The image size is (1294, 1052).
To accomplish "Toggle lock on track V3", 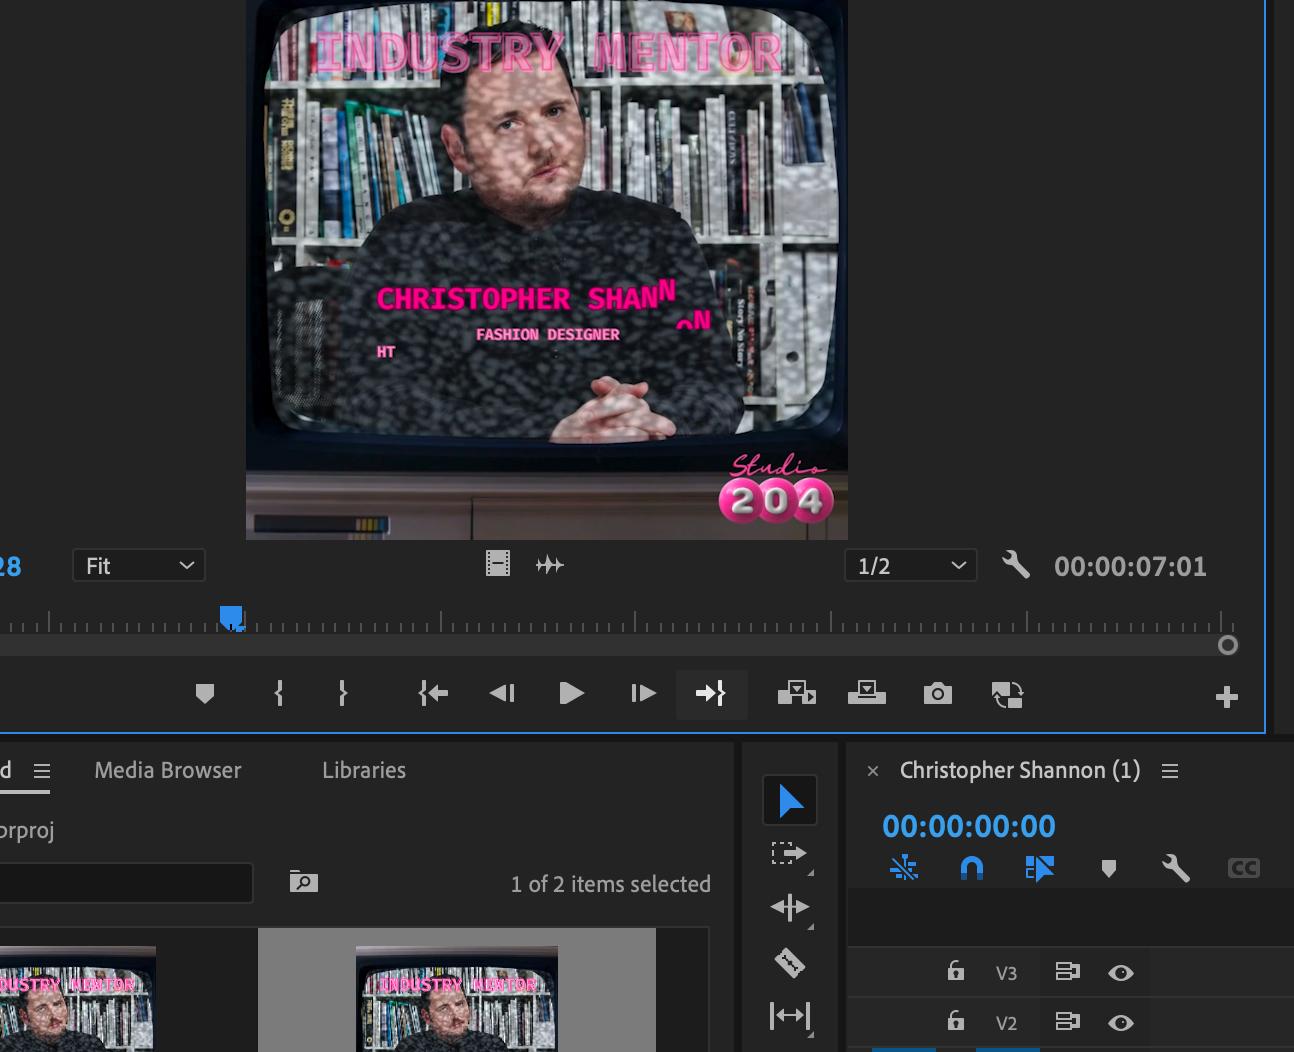I will [956, 971].
